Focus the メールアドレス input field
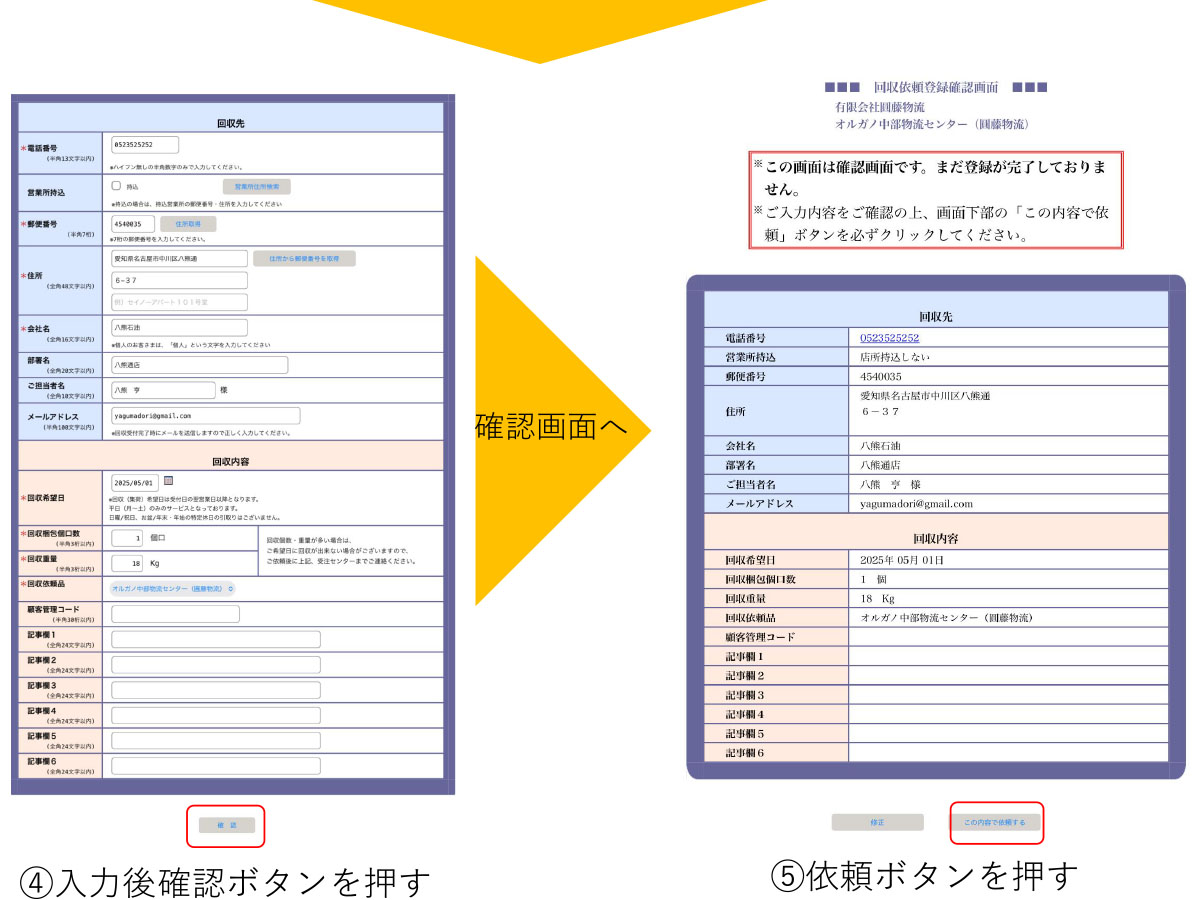 tap(205, 415)
